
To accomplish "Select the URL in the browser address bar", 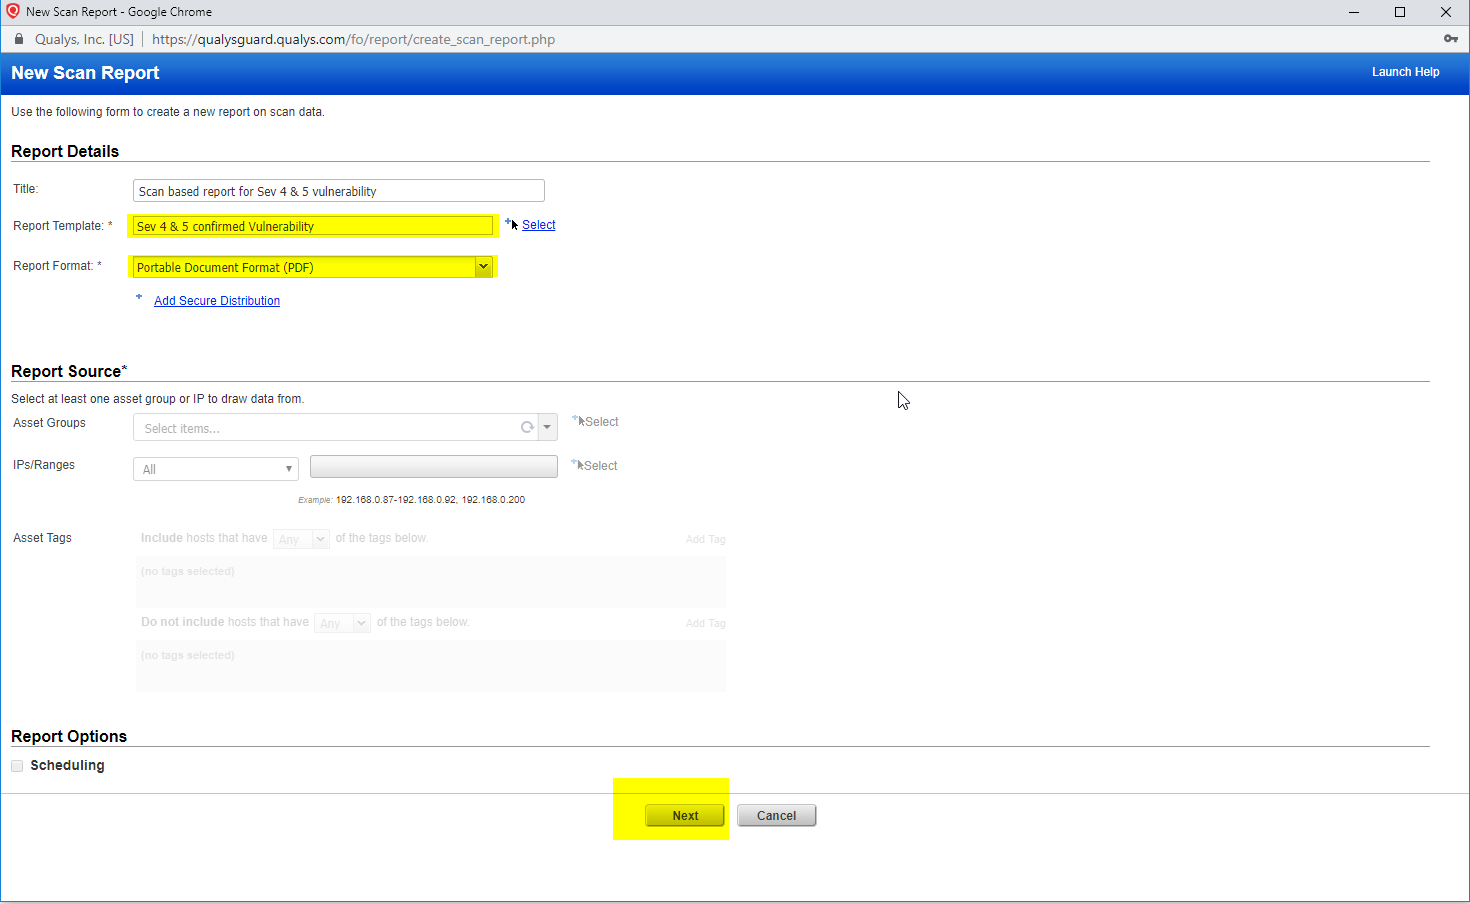I will pos(353,40).
